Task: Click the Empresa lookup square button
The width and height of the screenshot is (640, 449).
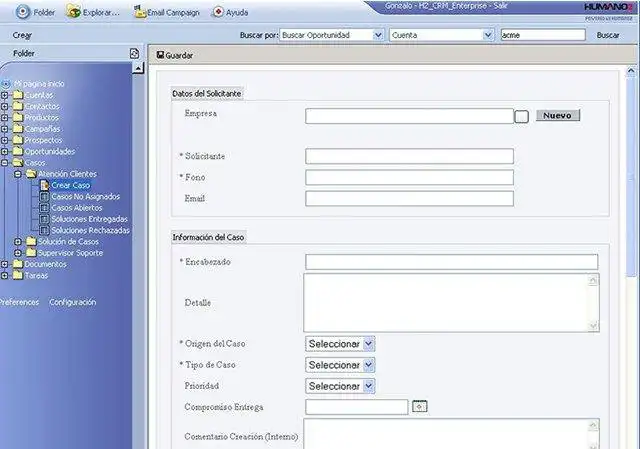Action: pos(521,116)
